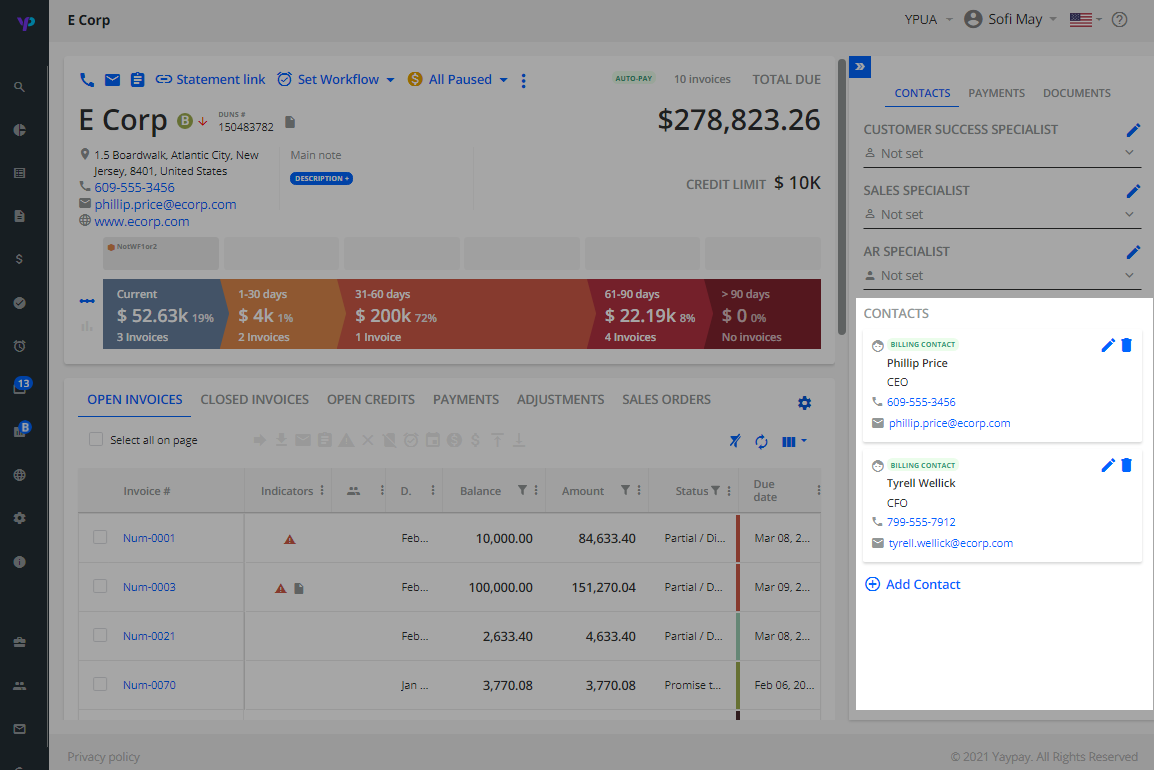Open the All Paused dropdown
This screenshot has width=1154, height=770.
(x=458, y=80)
